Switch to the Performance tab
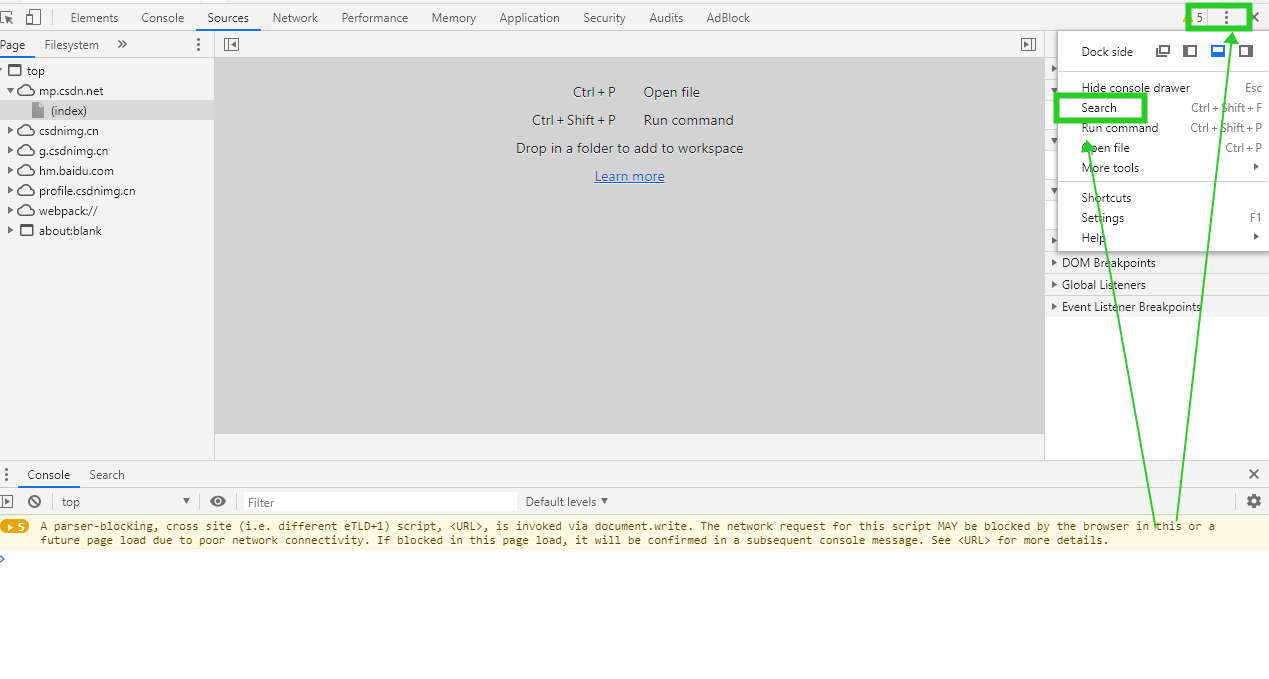This screenshot has height=679, width=1269. (375, 17)
